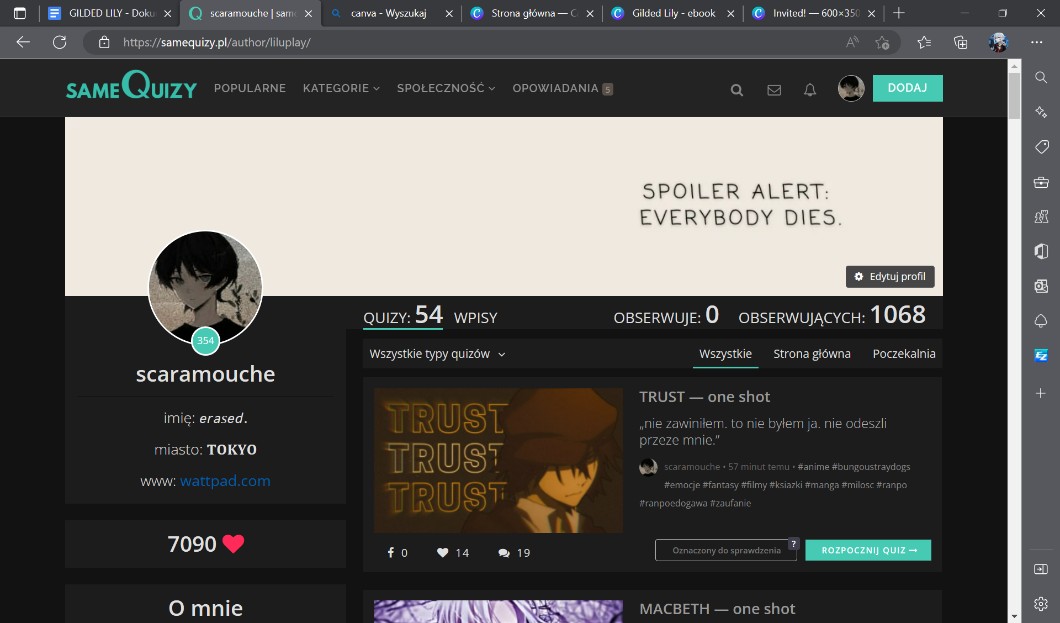Viewport: 1060px width, 623px height.
Task: Open the wattpad.com profile link
Action: 225,481
